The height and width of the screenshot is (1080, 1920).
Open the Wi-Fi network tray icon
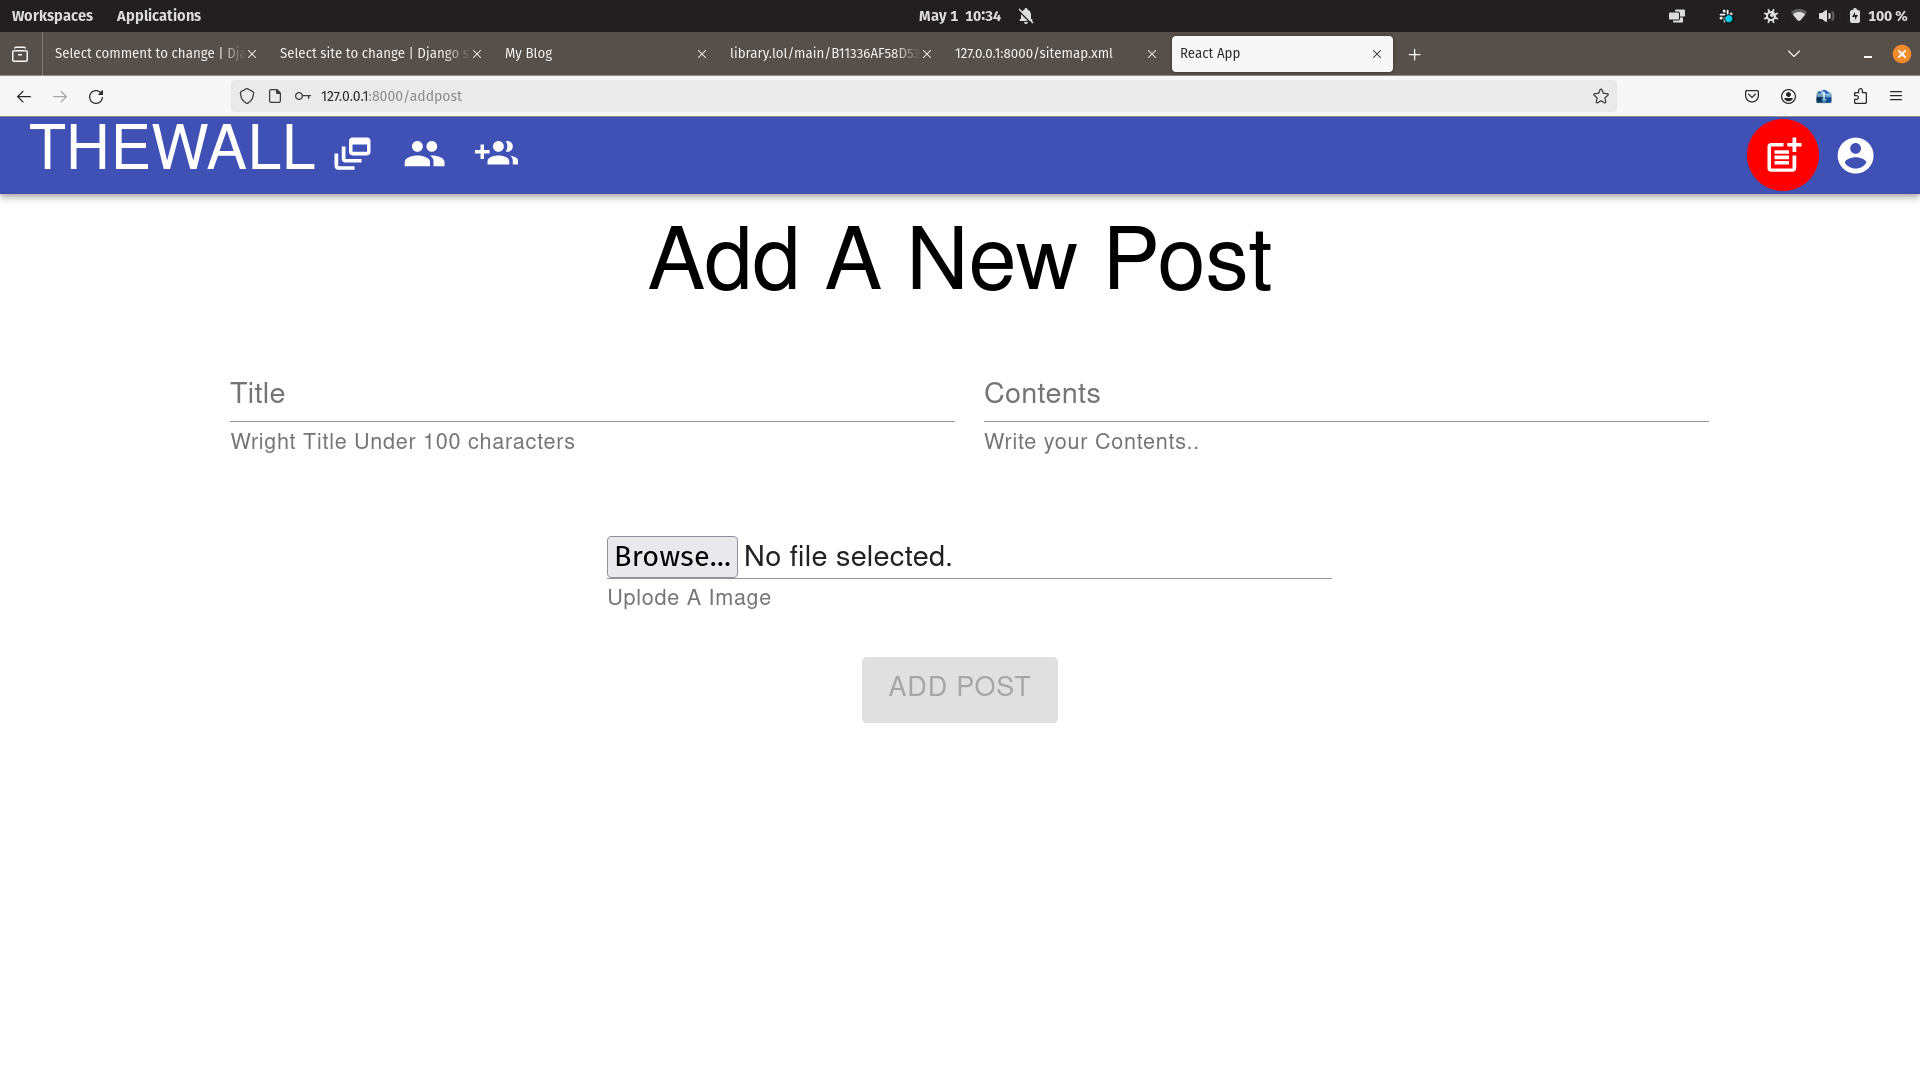pos(1799,16)
